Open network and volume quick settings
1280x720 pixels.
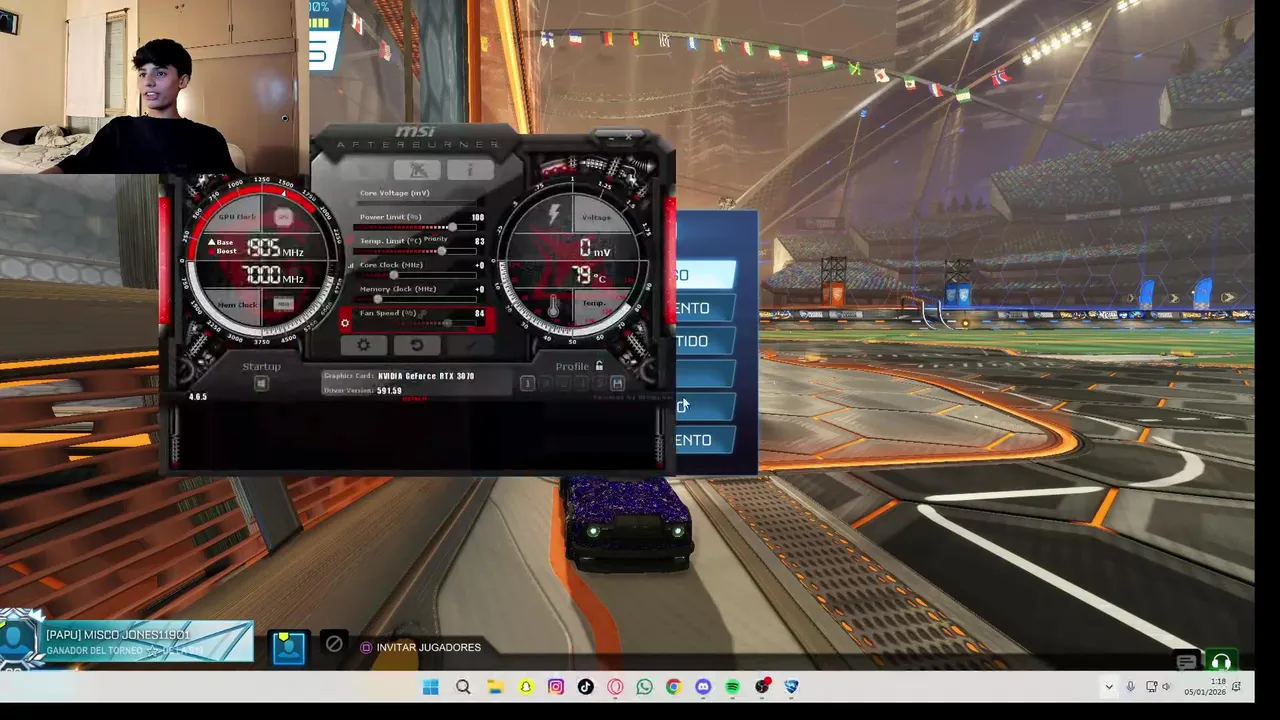coord(1159,687)
